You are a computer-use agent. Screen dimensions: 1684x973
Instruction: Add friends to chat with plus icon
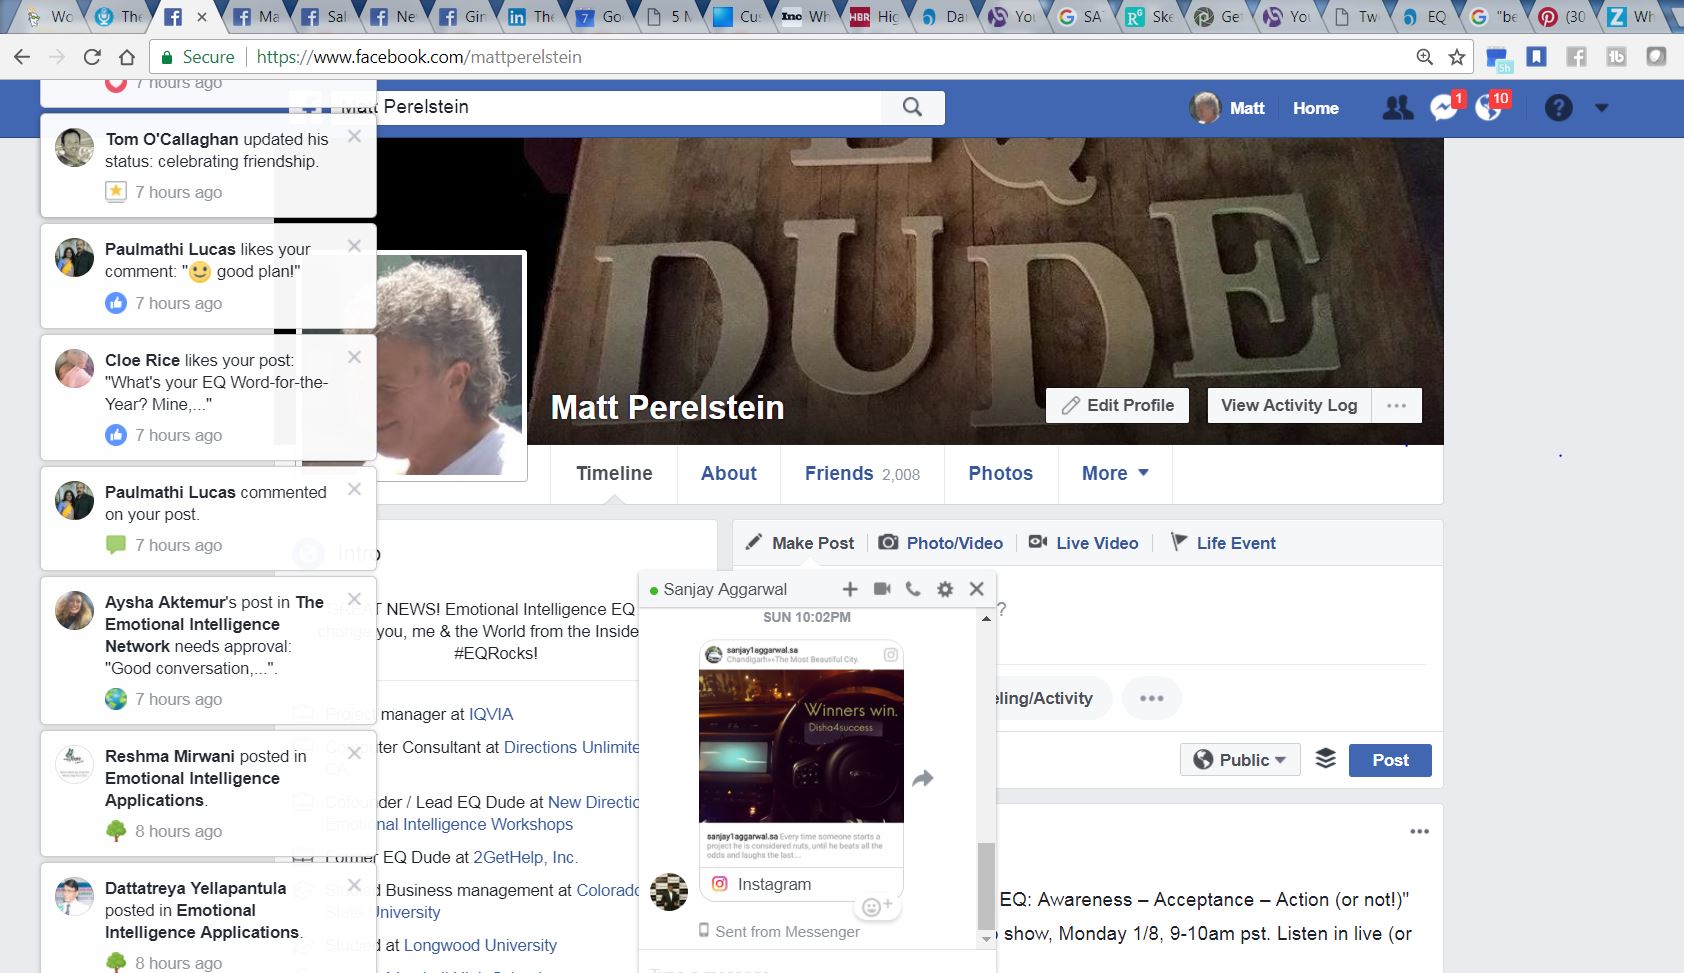pos(850,589)
